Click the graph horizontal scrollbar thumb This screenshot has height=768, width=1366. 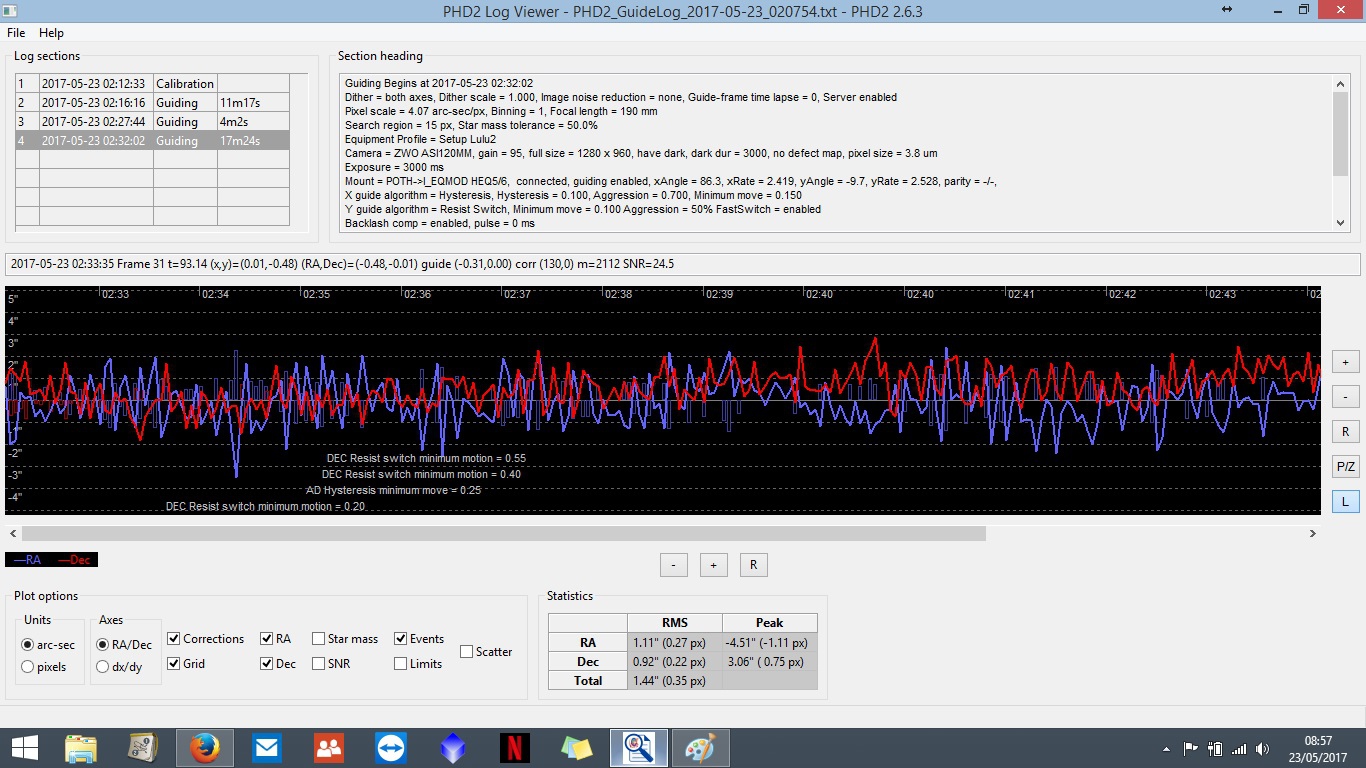(x=504, y=534)
